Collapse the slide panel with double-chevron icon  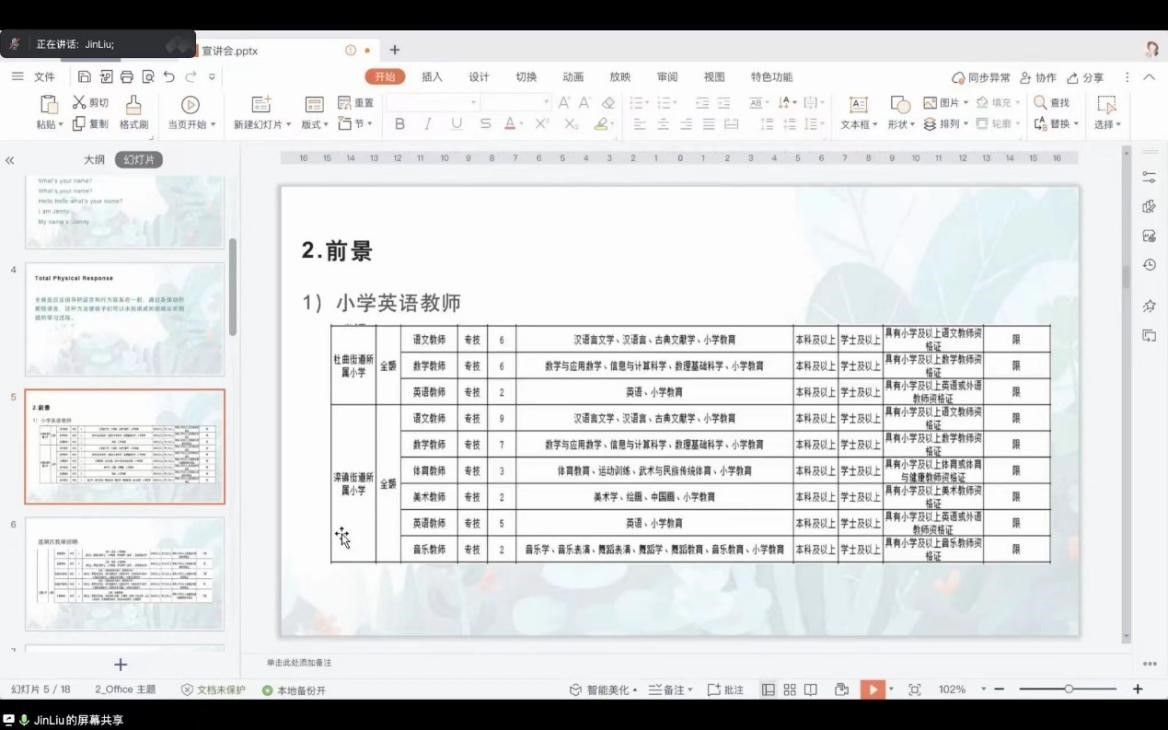[x=10, y=160]
